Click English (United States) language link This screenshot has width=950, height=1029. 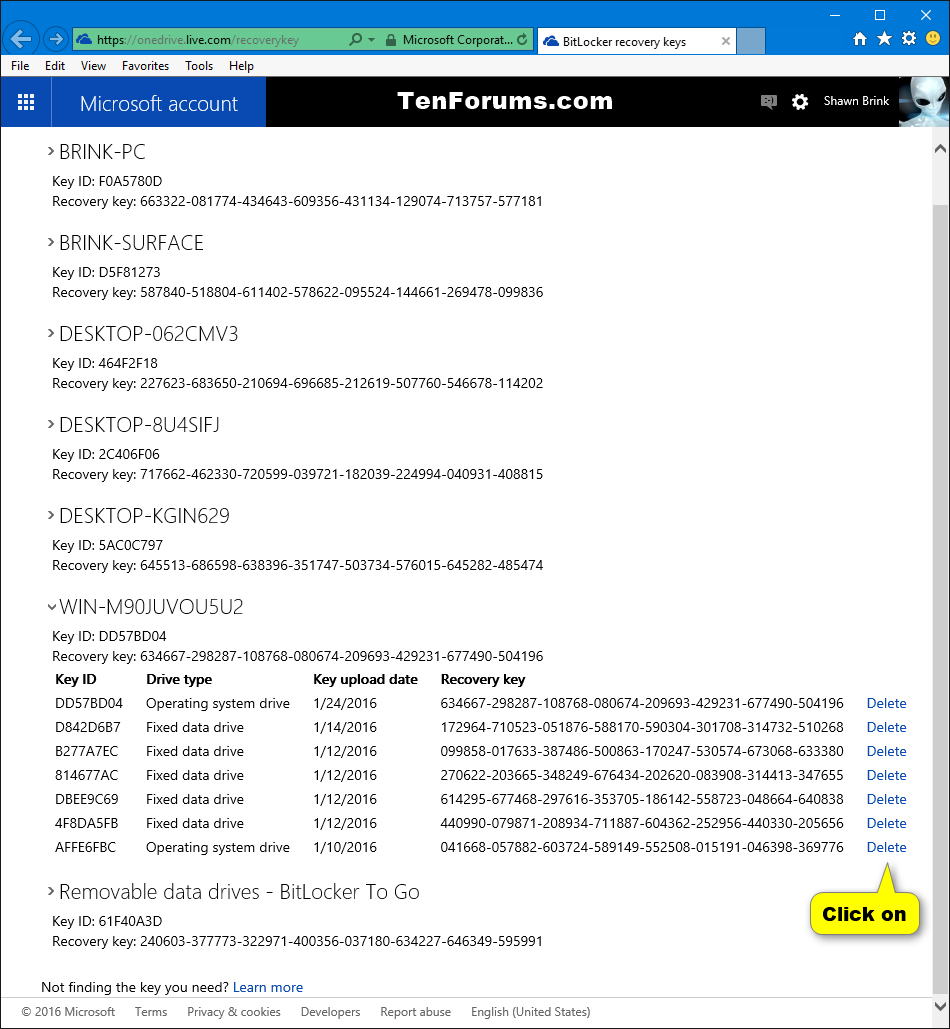pos(531,1012)
